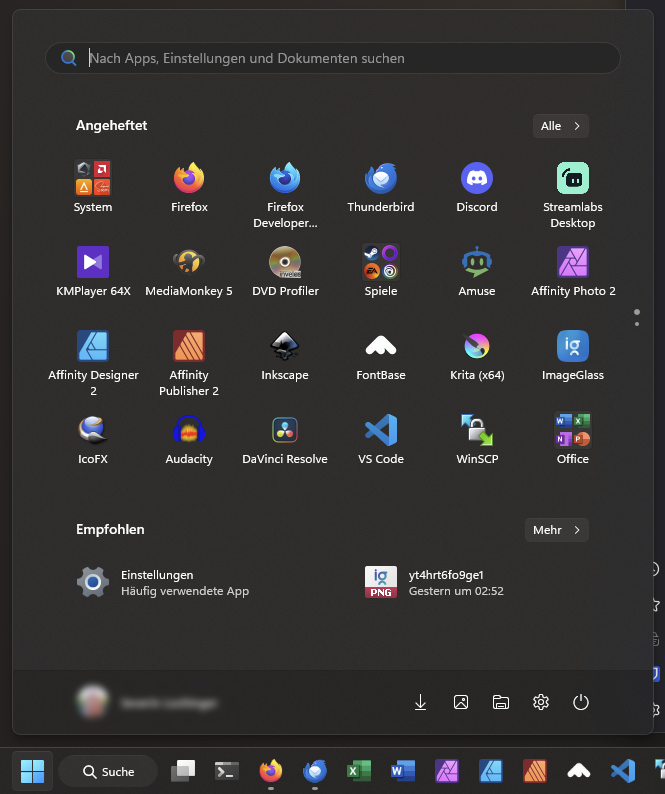Launch MediaMonkey 5
This screenshot has height=794, width=665.
tap(189, 270)
